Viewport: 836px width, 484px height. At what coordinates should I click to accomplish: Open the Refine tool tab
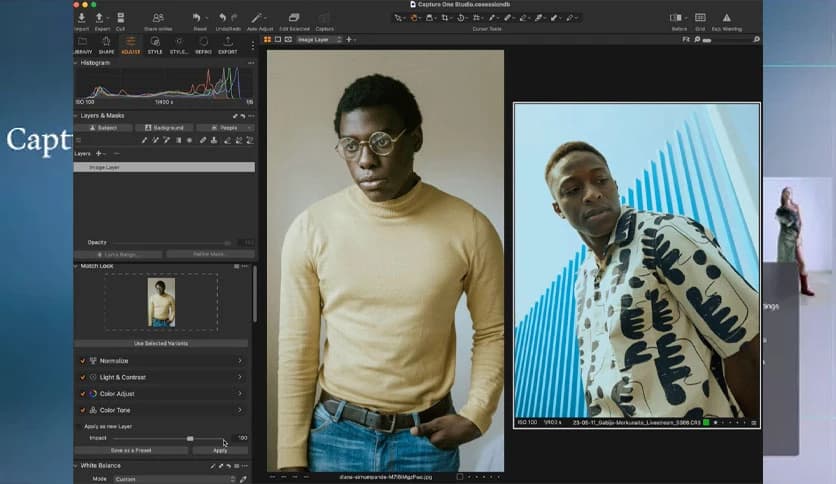click(203, 45)
